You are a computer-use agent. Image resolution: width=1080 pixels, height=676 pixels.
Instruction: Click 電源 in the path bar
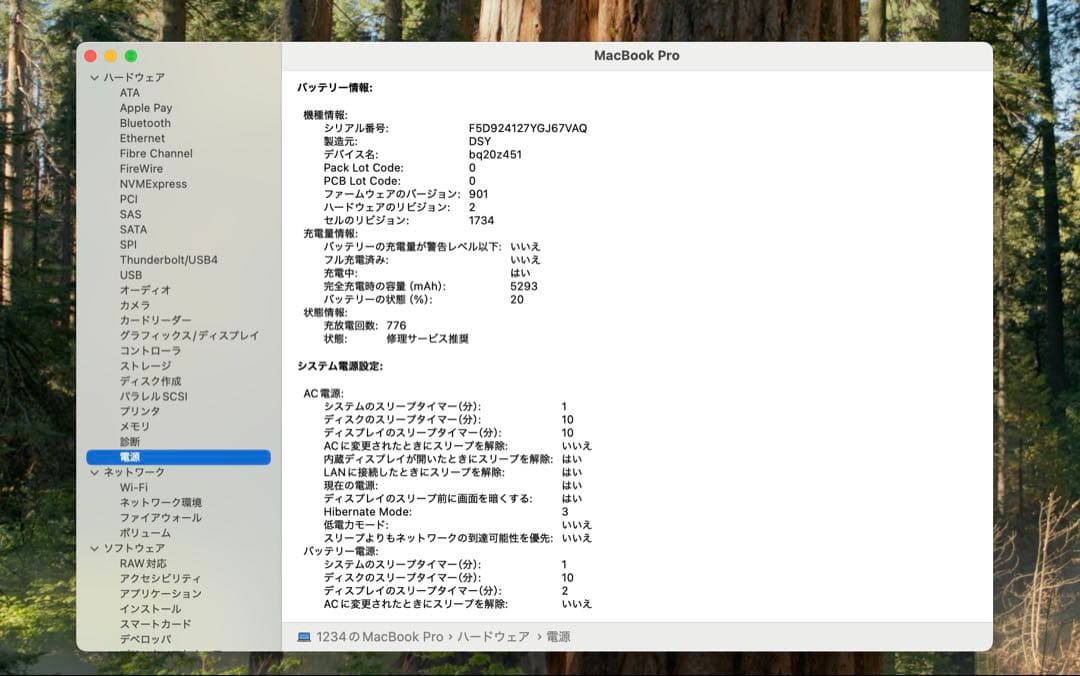558,637
